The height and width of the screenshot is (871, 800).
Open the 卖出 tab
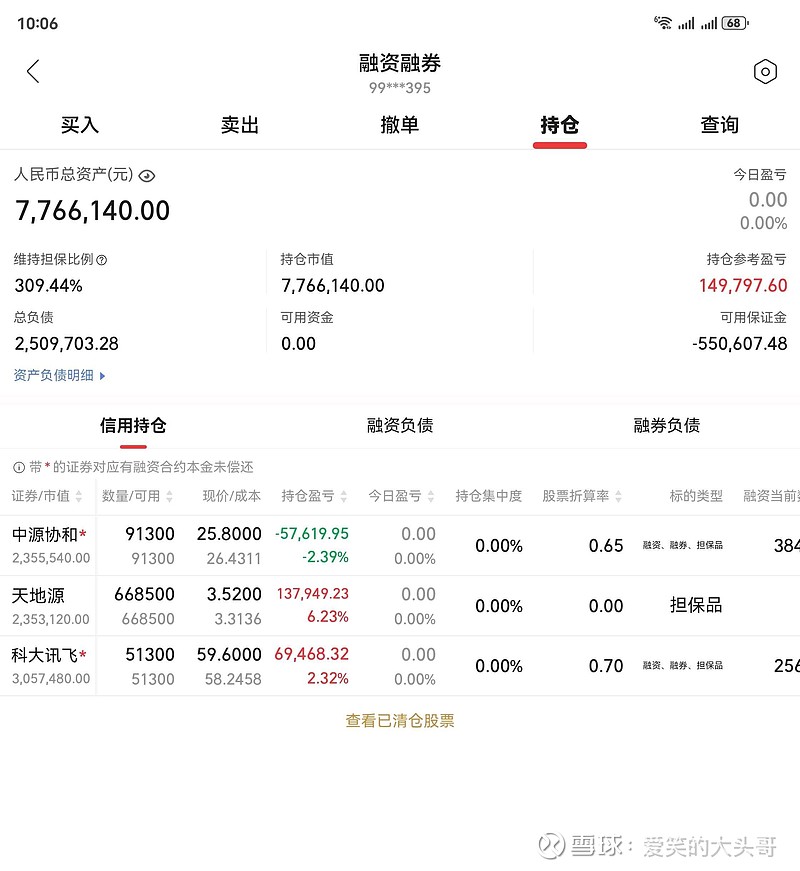pos(240,124)
